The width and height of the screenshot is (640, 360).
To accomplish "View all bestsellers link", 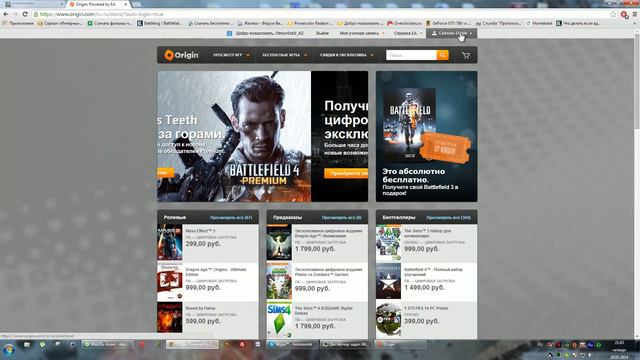I will [x=449, y=218].
